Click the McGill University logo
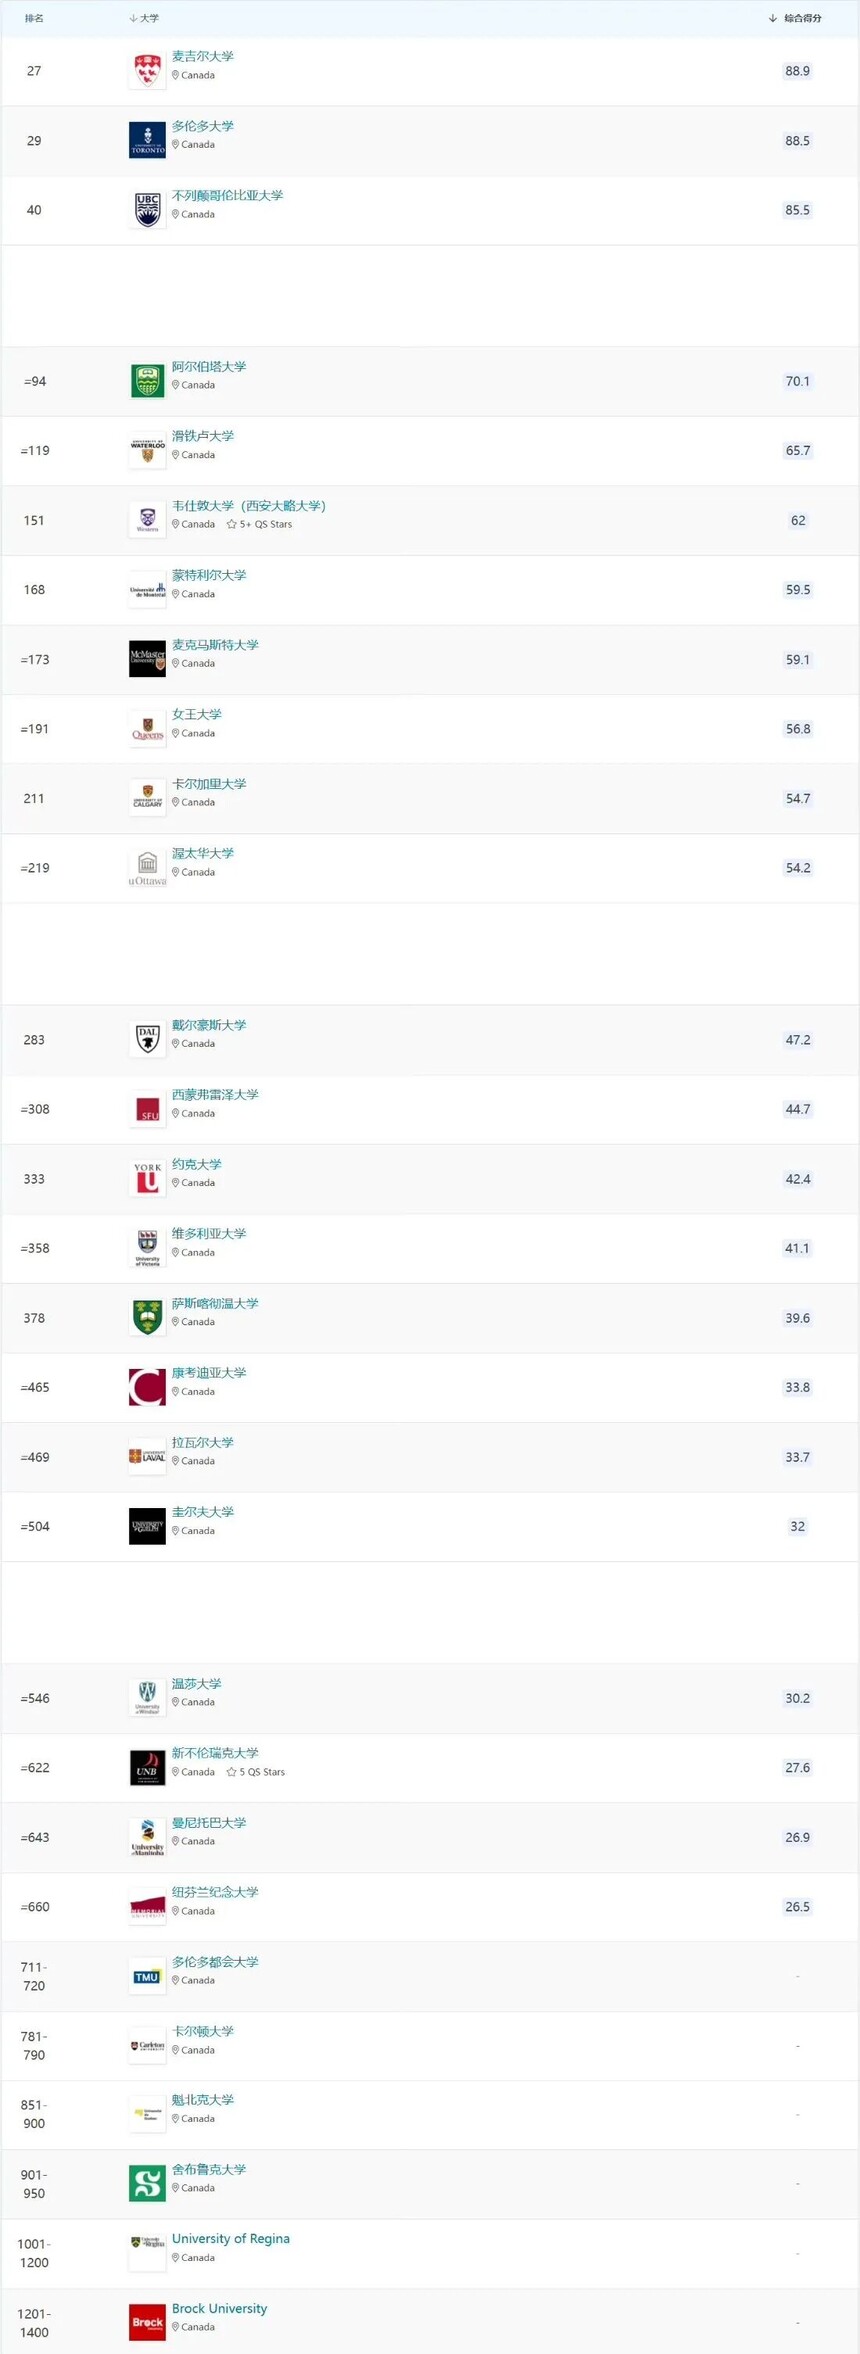Screen dimensions: 860x2354 point(147,71)
